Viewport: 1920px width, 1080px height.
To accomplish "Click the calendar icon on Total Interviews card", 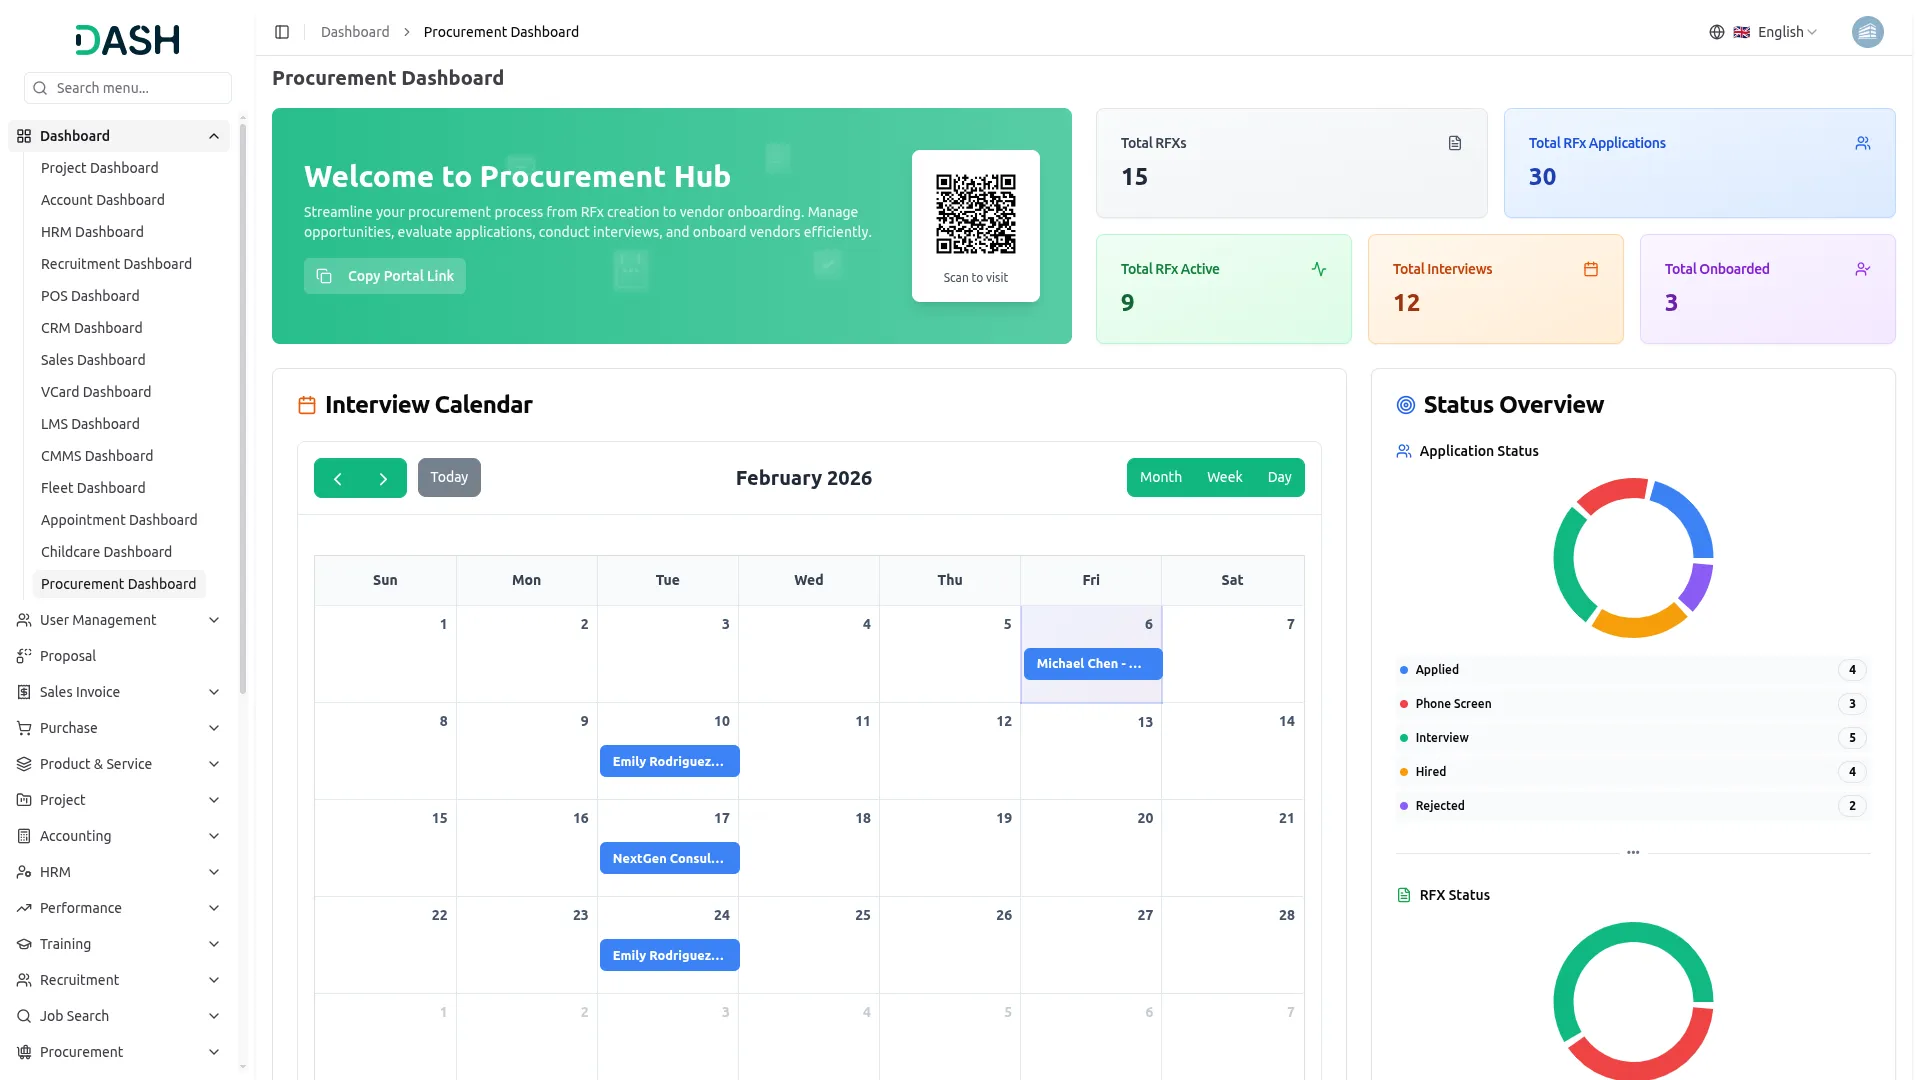I will point(1590,268).
